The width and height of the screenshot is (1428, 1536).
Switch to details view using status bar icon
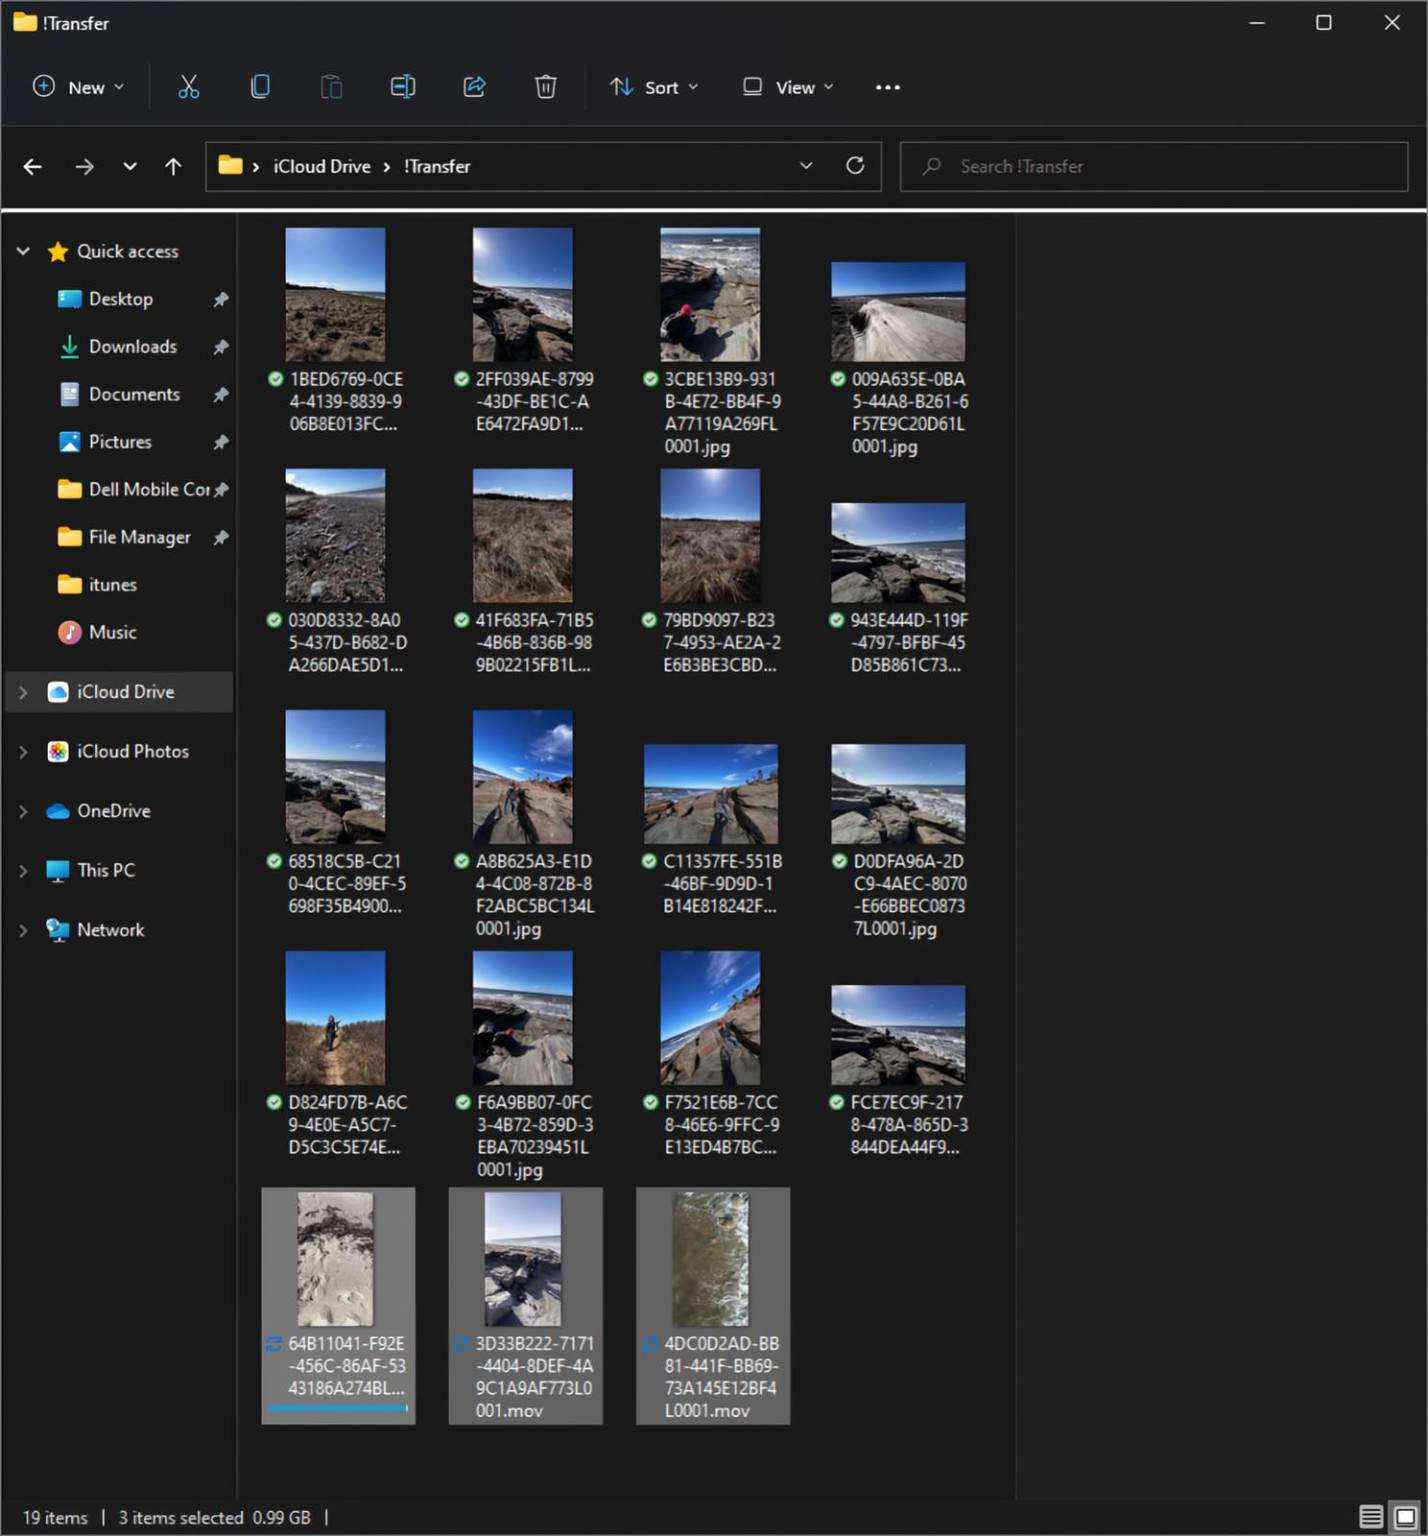pos(1371,1516)
